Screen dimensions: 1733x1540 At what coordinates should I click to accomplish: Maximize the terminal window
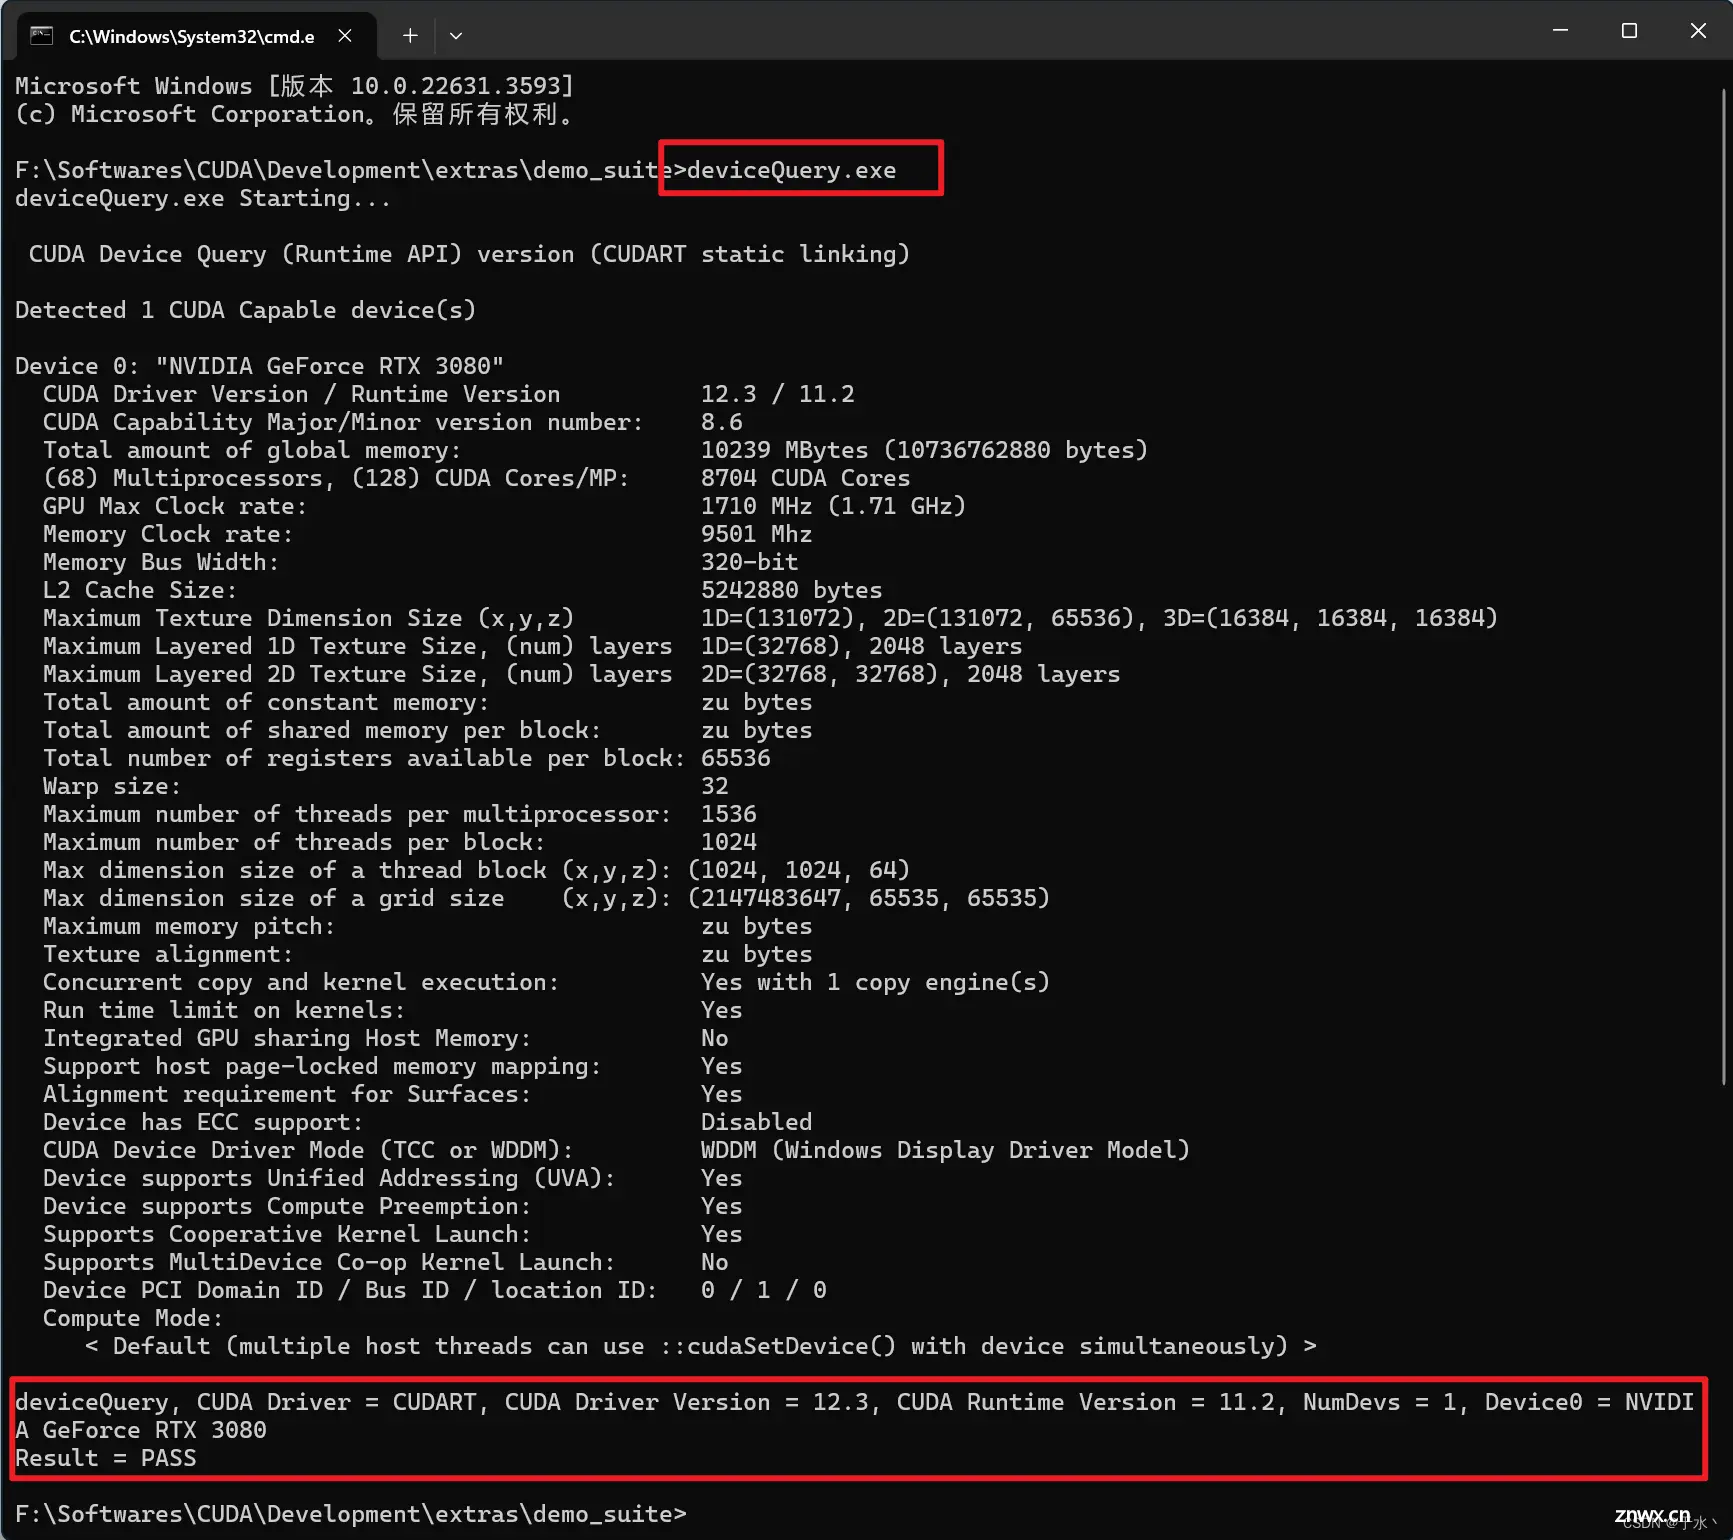[x=1629, y=31]
